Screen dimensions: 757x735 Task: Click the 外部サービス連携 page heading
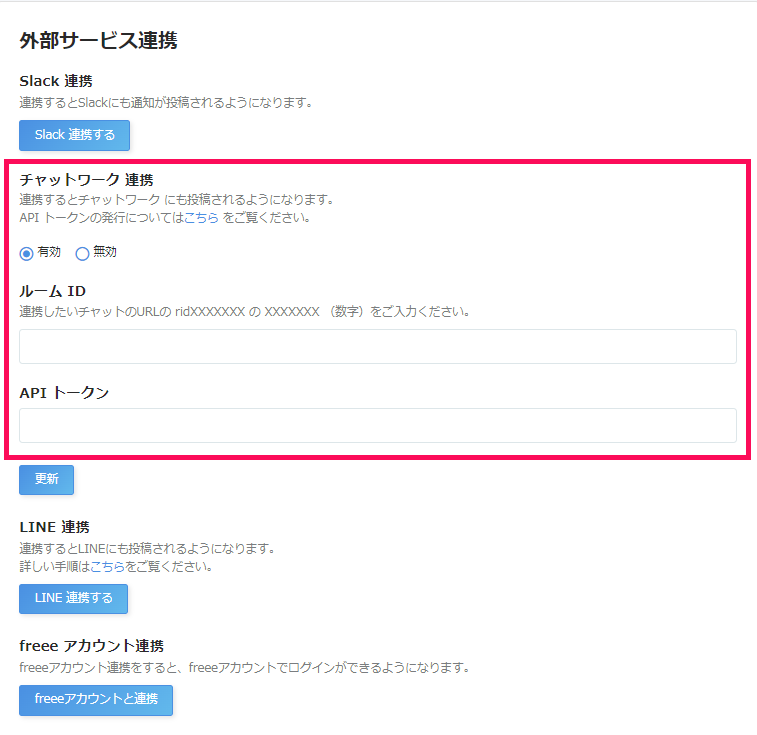pyautogui.click(x=98, y=40)
